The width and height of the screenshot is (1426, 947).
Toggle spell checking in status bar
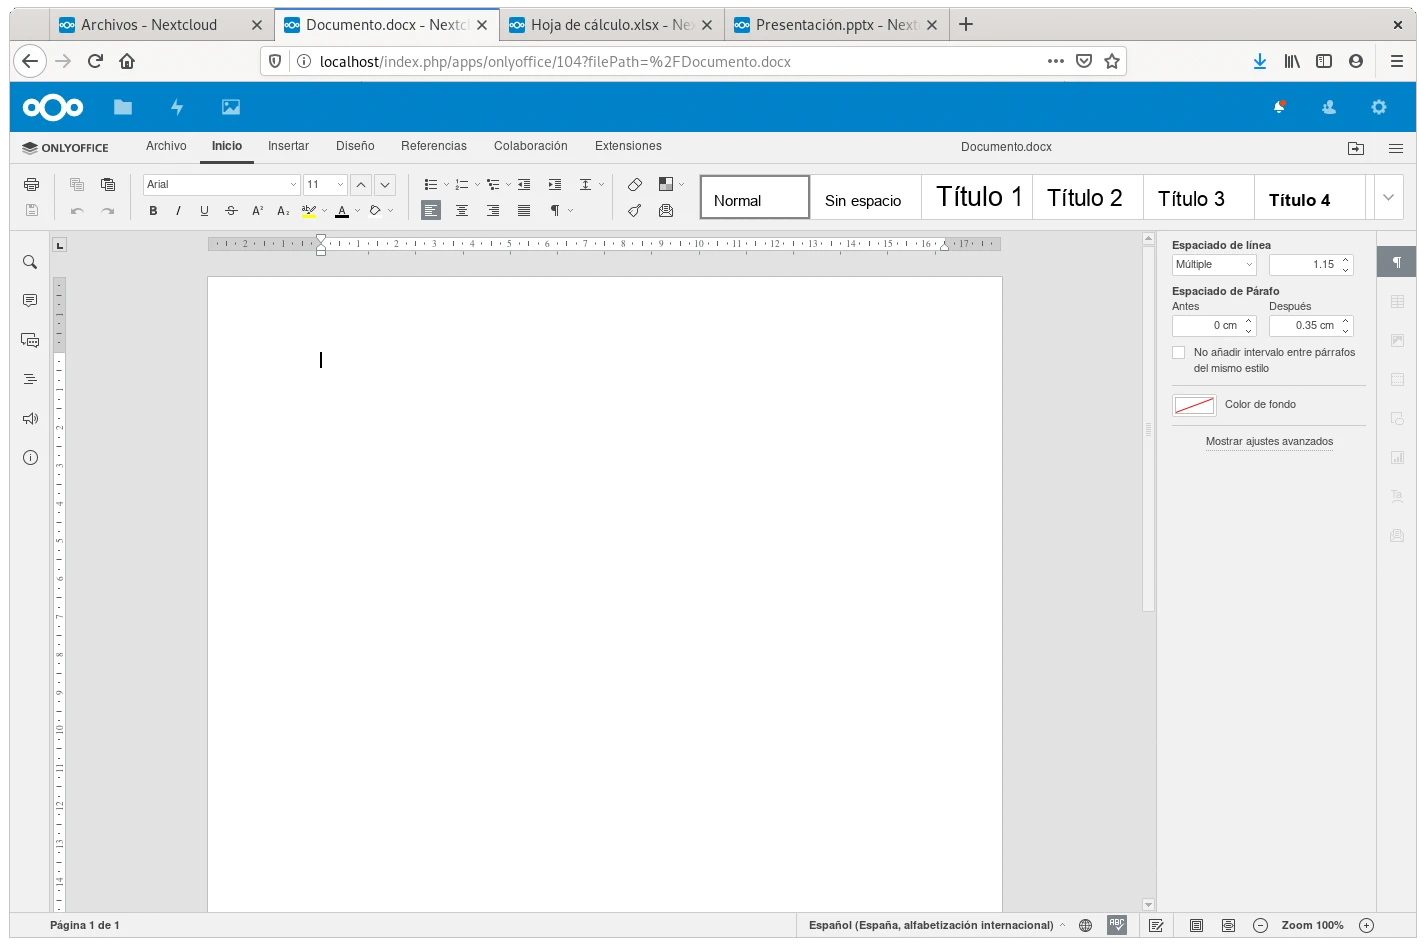pyautogui.click(x=1117, y=925)
